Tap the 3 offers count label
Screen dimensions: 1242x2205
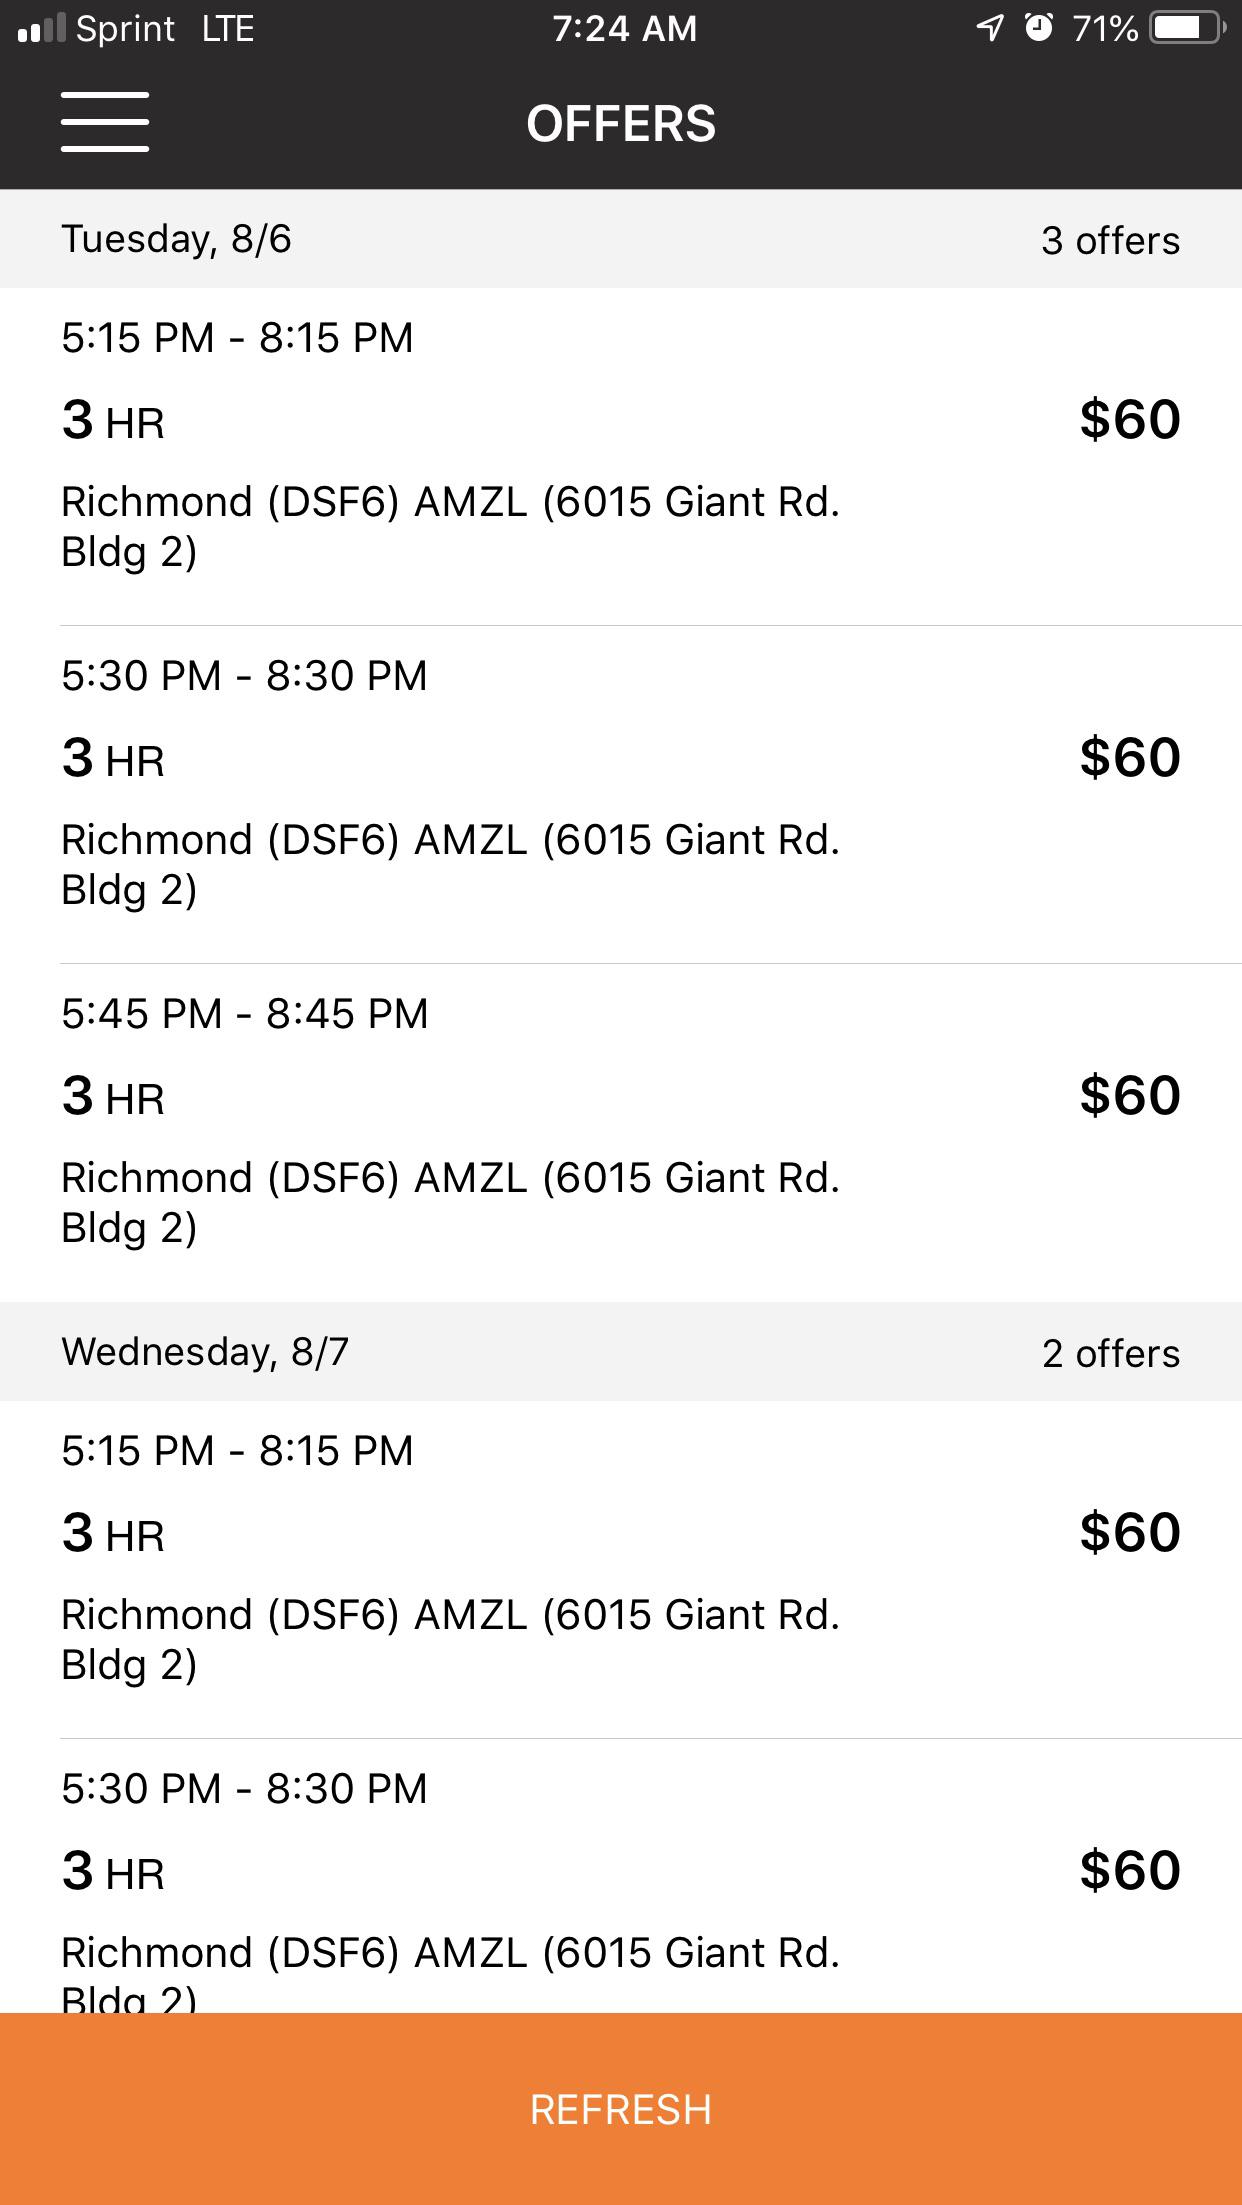(x=1110, y=239)
